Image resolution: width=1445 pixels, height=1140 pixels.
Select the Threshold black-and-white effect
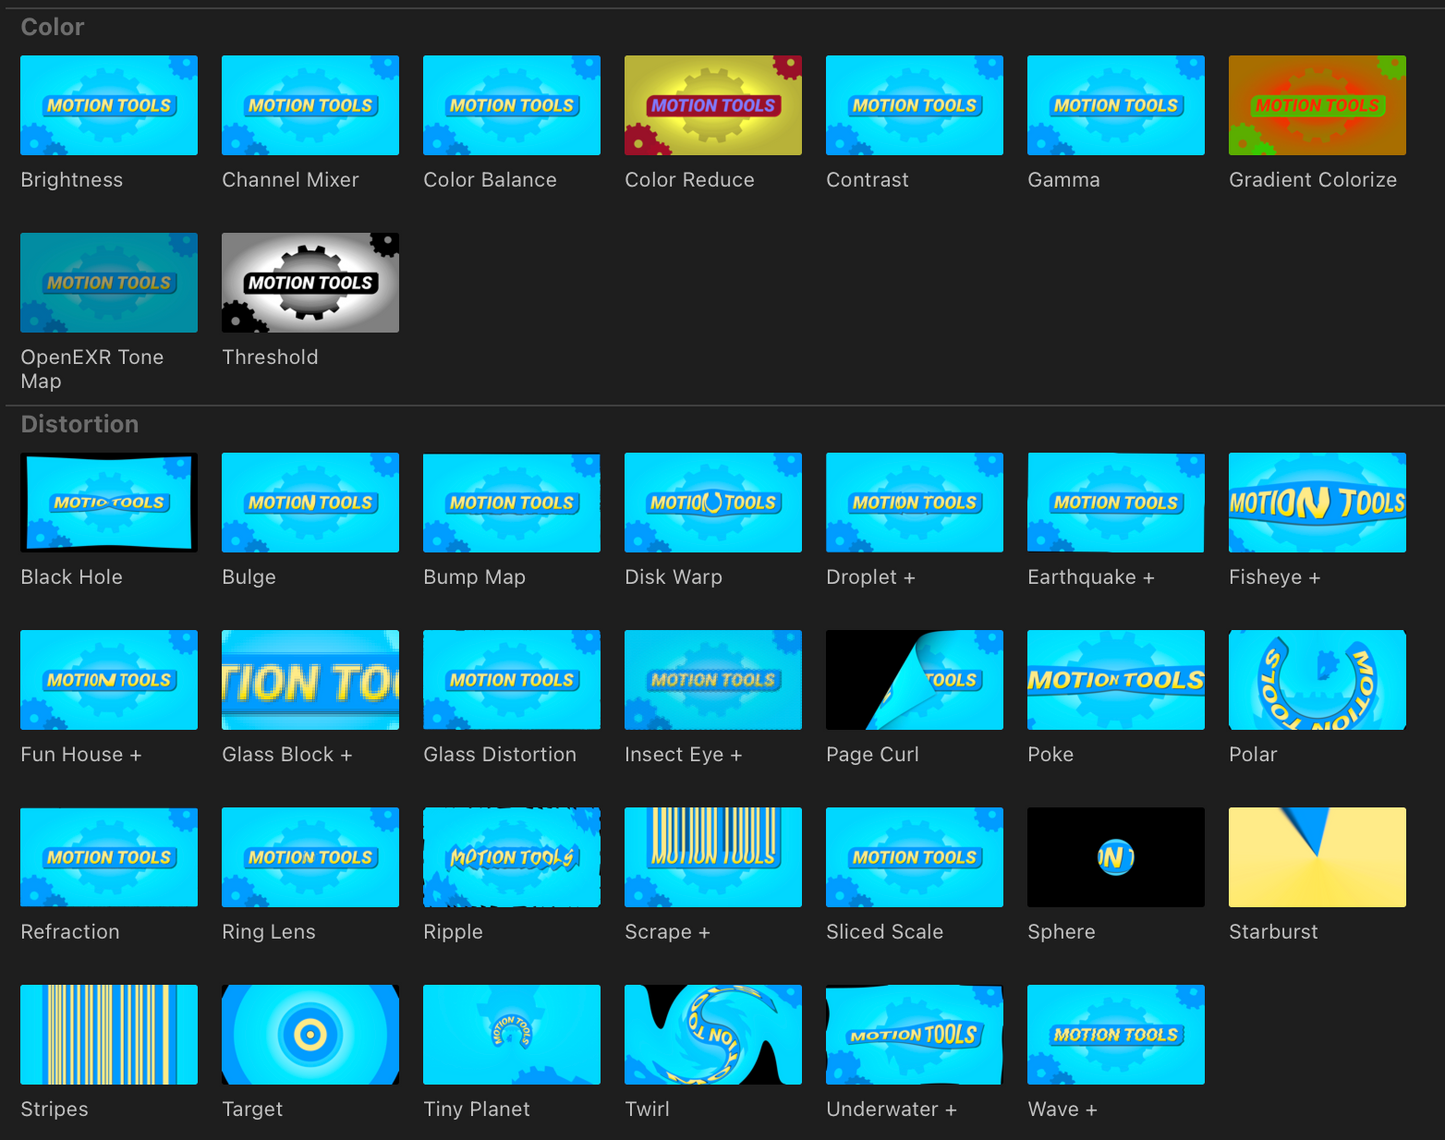point(310,282)
